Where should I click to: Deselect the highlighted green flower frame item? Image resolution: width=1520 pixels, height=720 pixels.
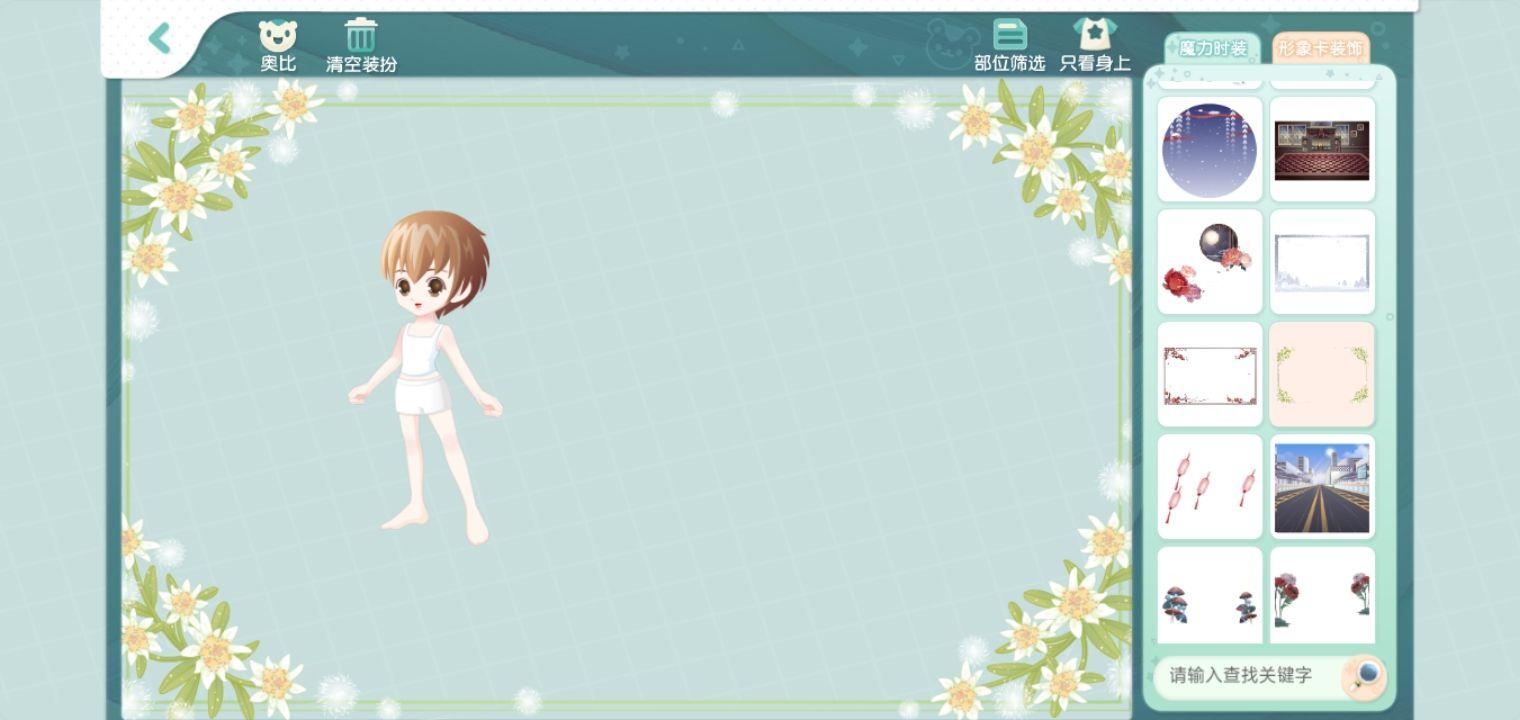coord(1322,375)
